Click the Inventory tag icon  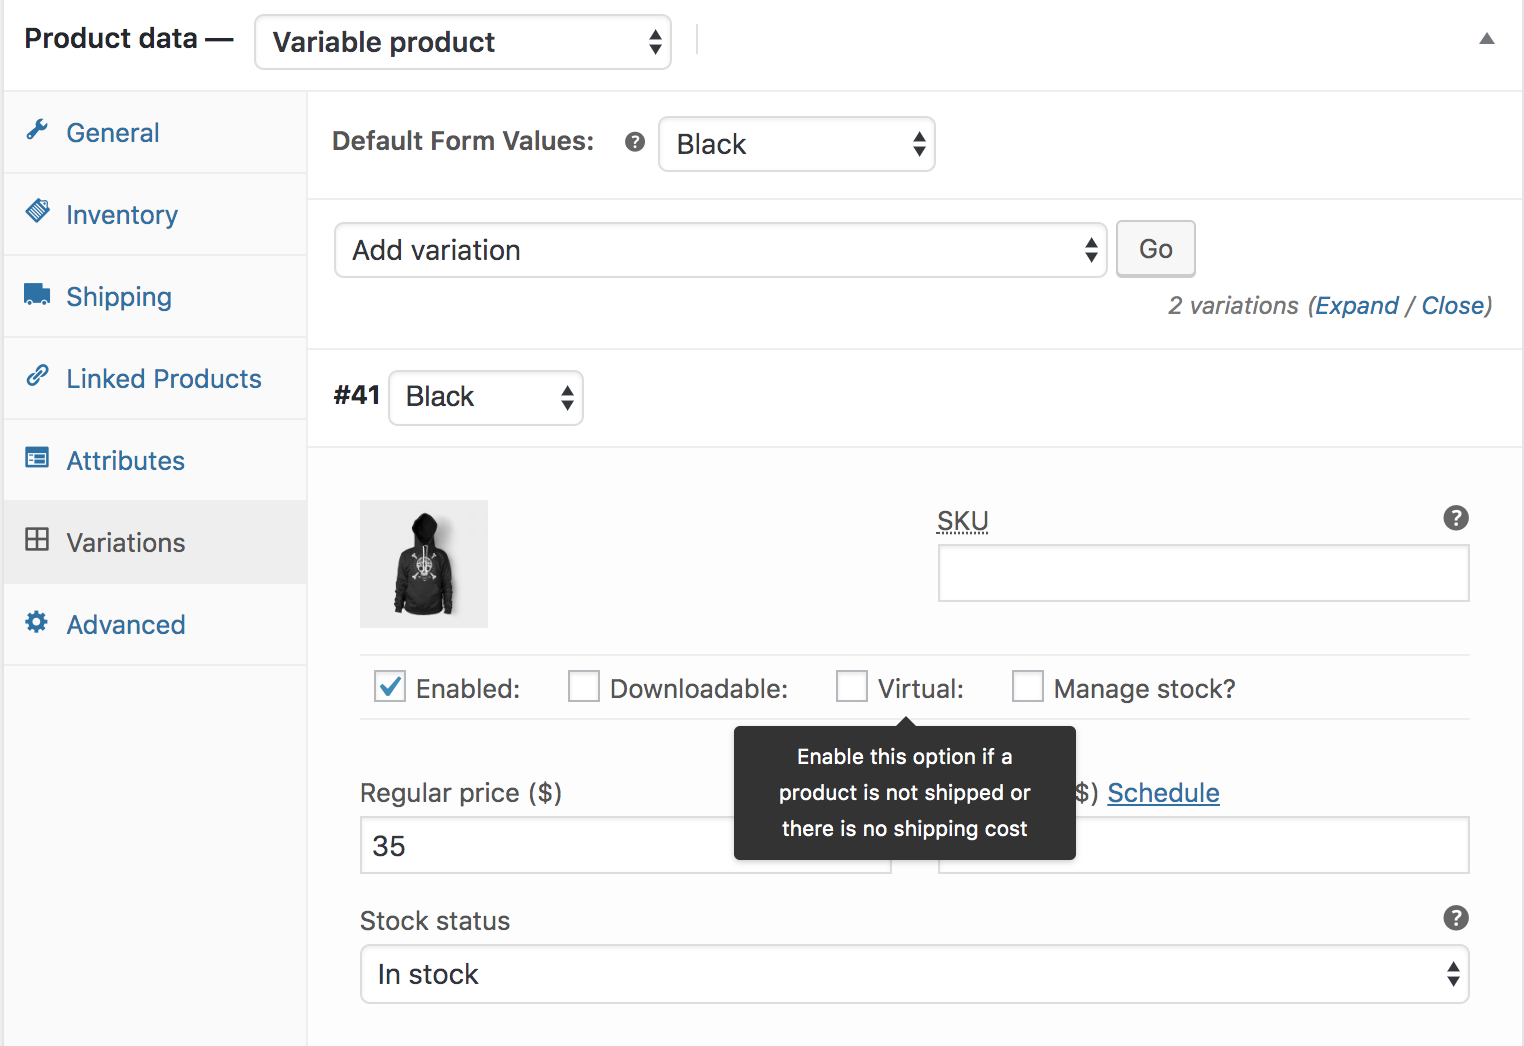[37, 211]
